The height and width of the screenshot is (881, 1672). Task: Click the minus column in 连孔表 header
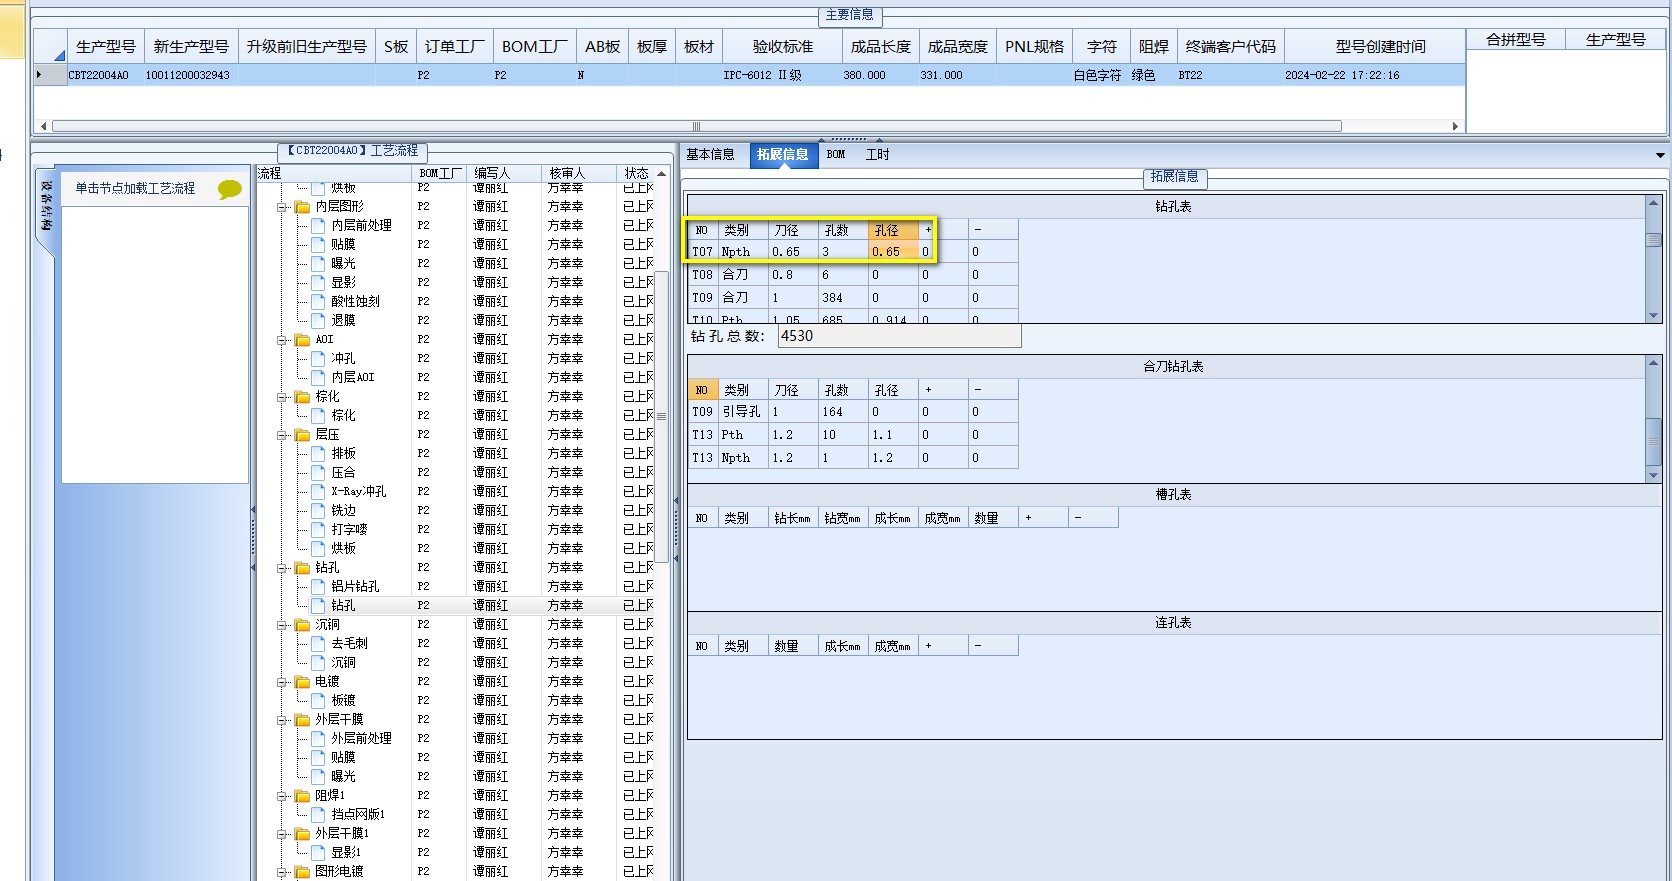pos(993,646)
